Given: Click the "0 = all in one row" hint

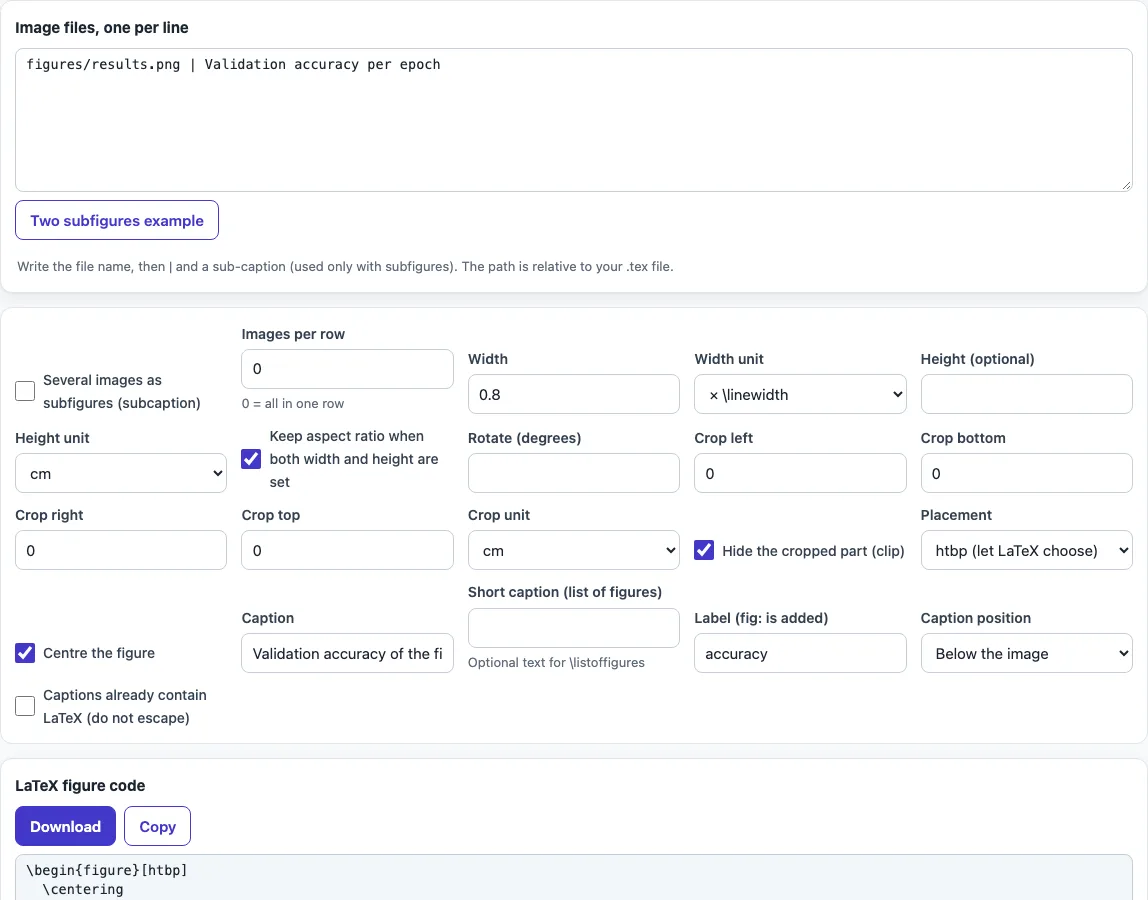Looking at the screenshot, I should point(293,403).
